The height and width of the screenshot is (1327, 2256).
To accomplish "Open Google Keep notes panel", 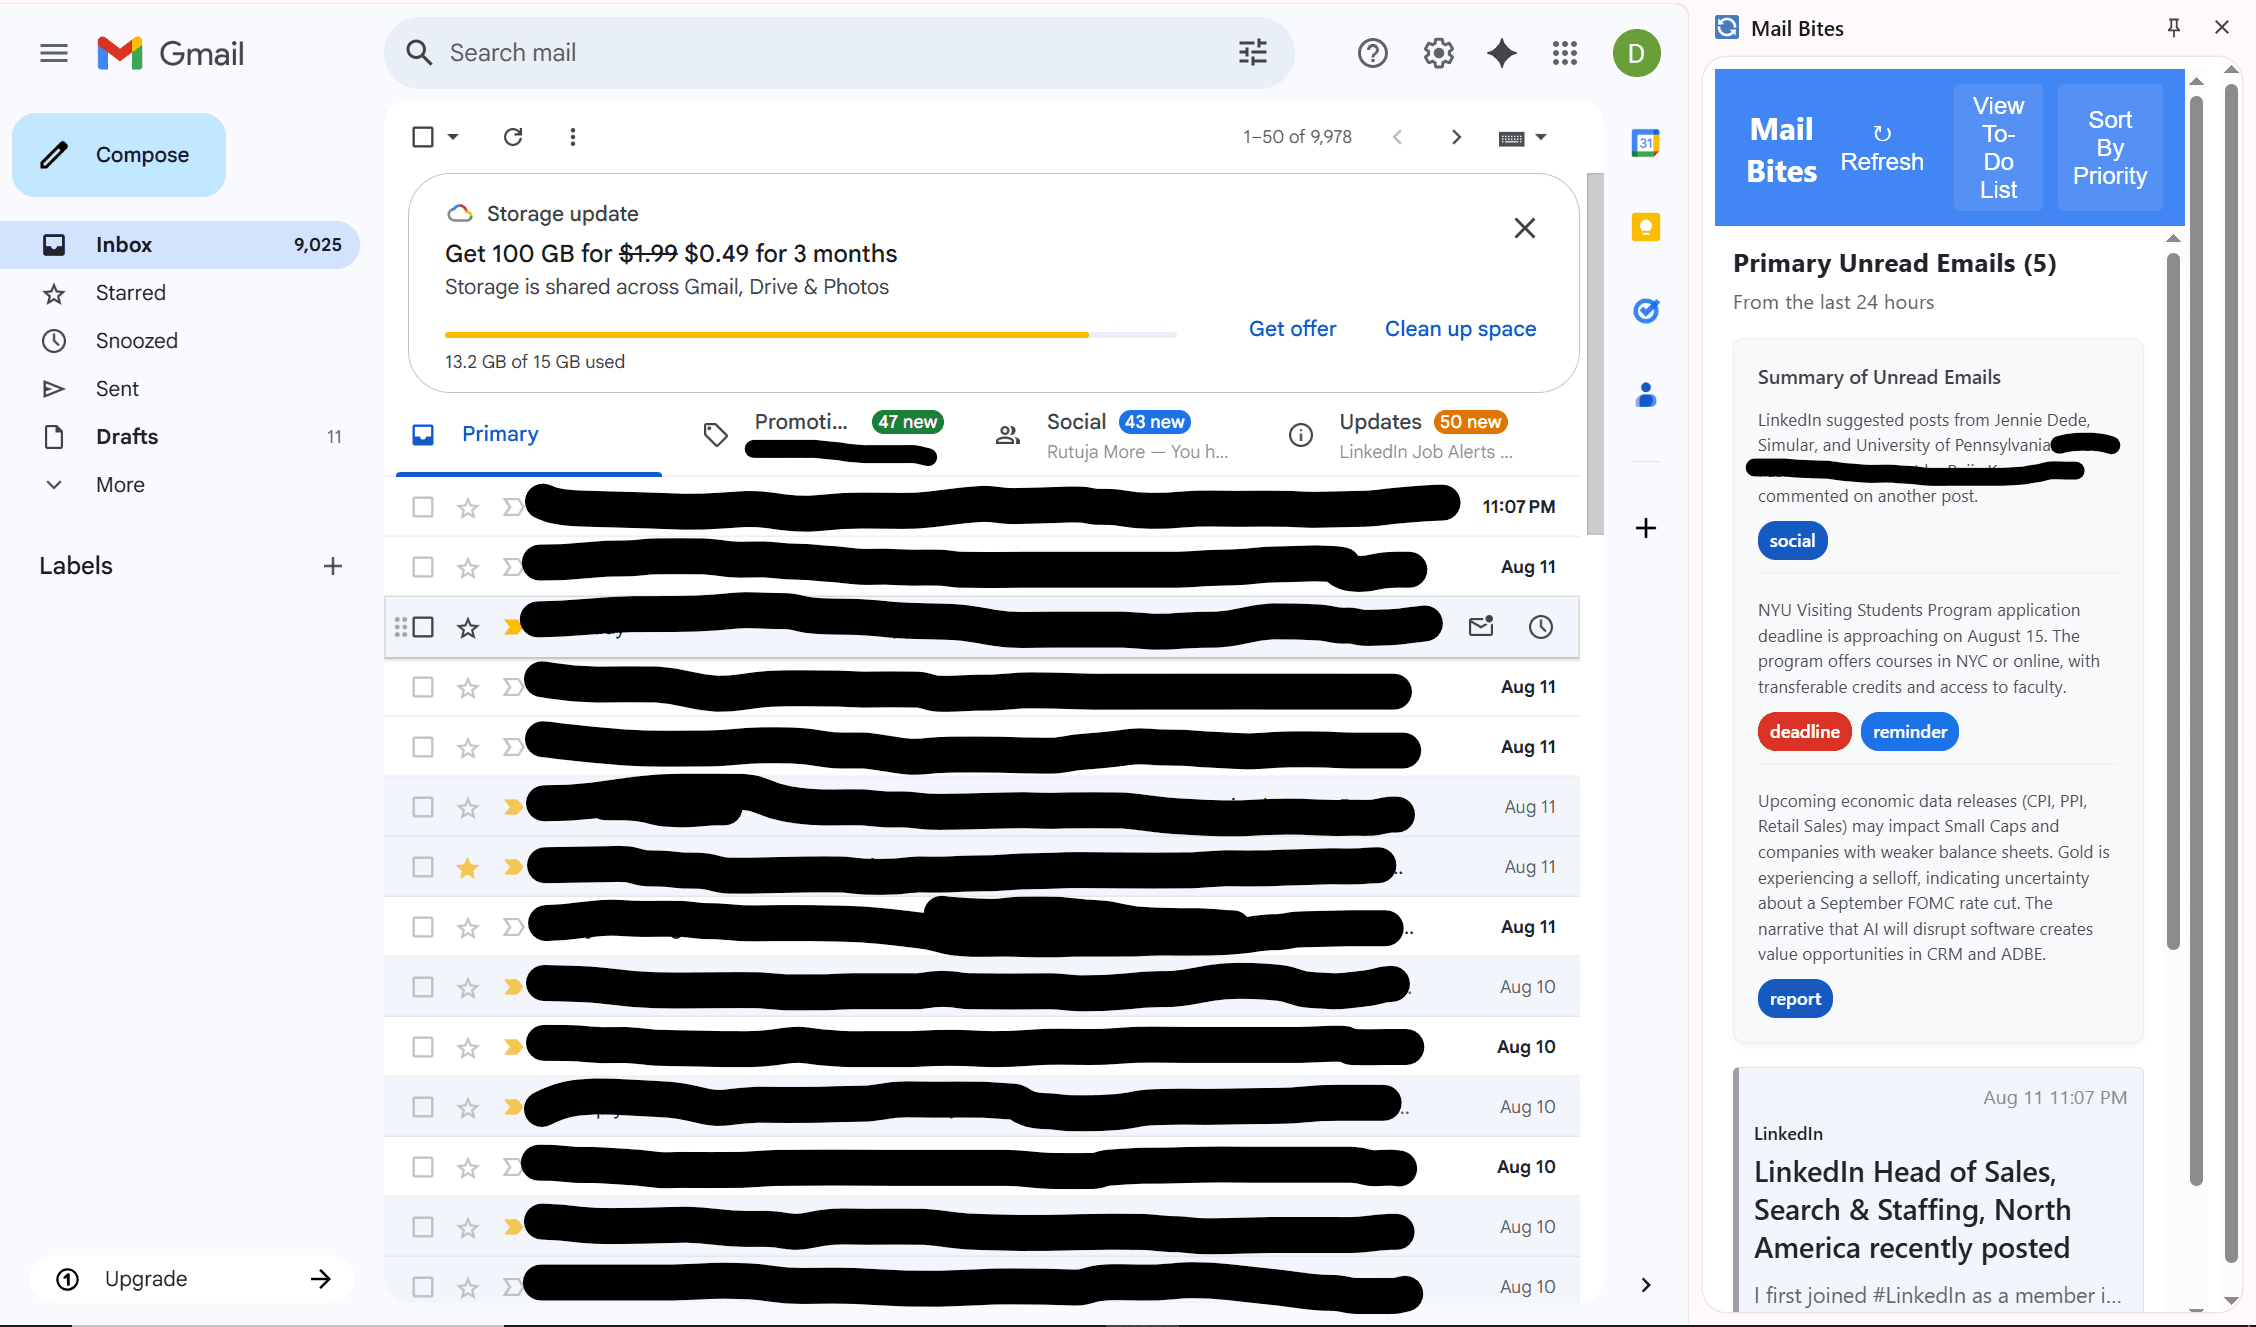I will coord(1645,226).
